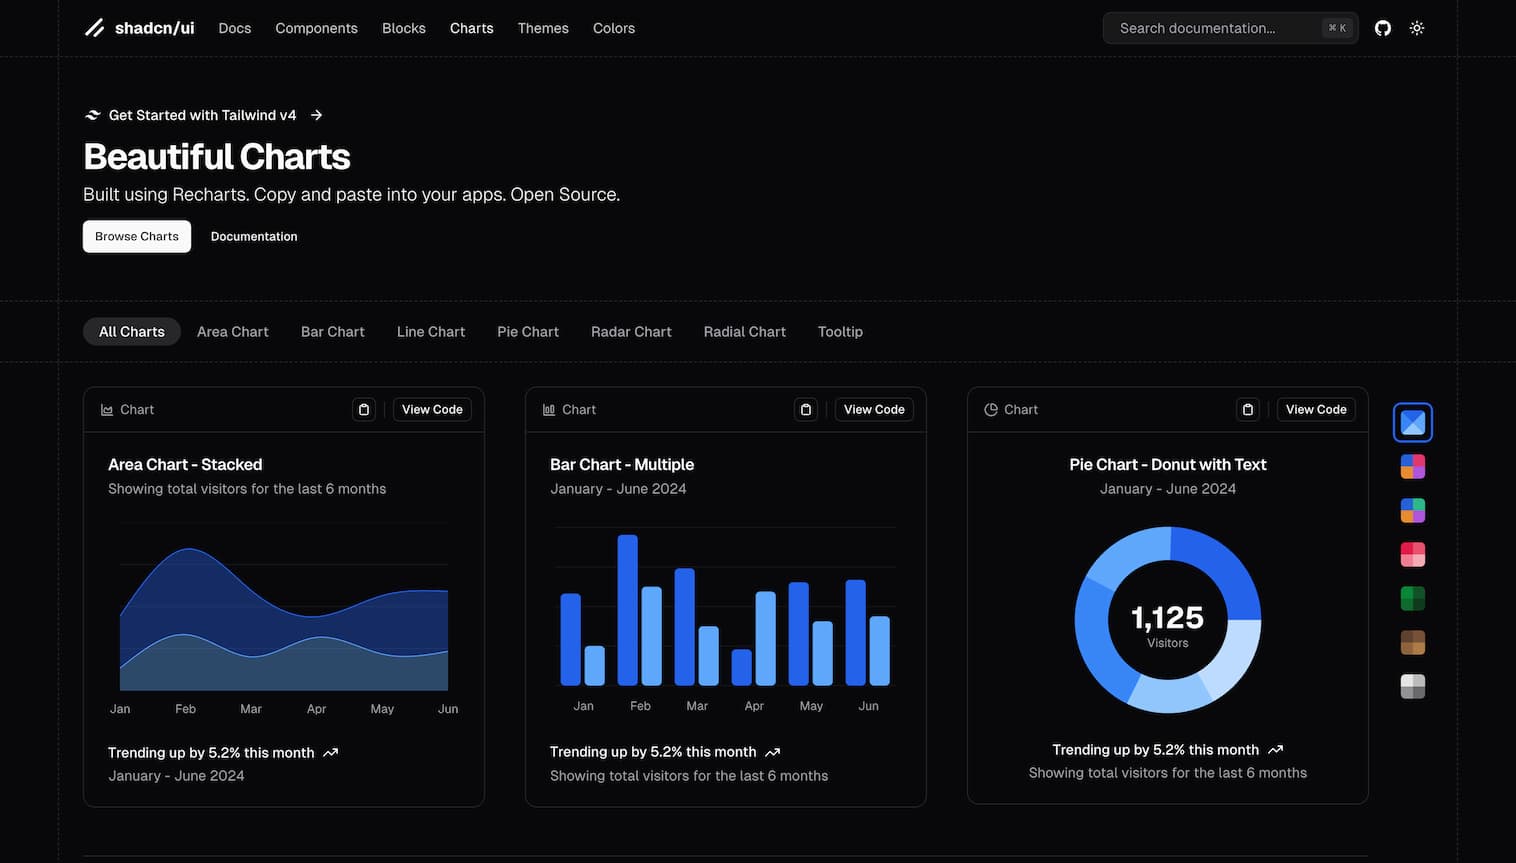
Task: Click the bar chart icon on Multiple chart card
Action: [x=548, y=409]
